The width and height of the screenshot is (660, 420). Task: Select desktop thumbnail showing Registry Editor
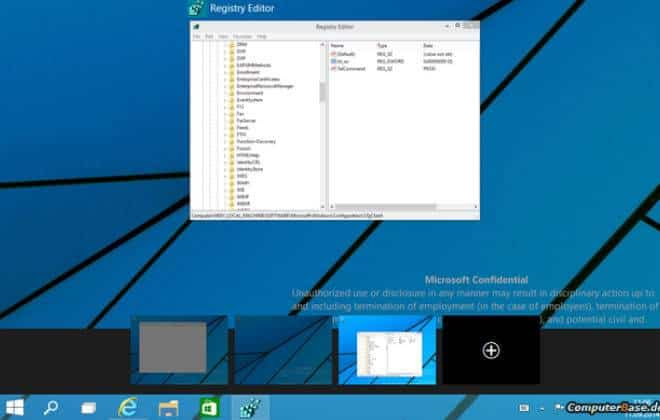pyautogui.click(x=387, y=350)
